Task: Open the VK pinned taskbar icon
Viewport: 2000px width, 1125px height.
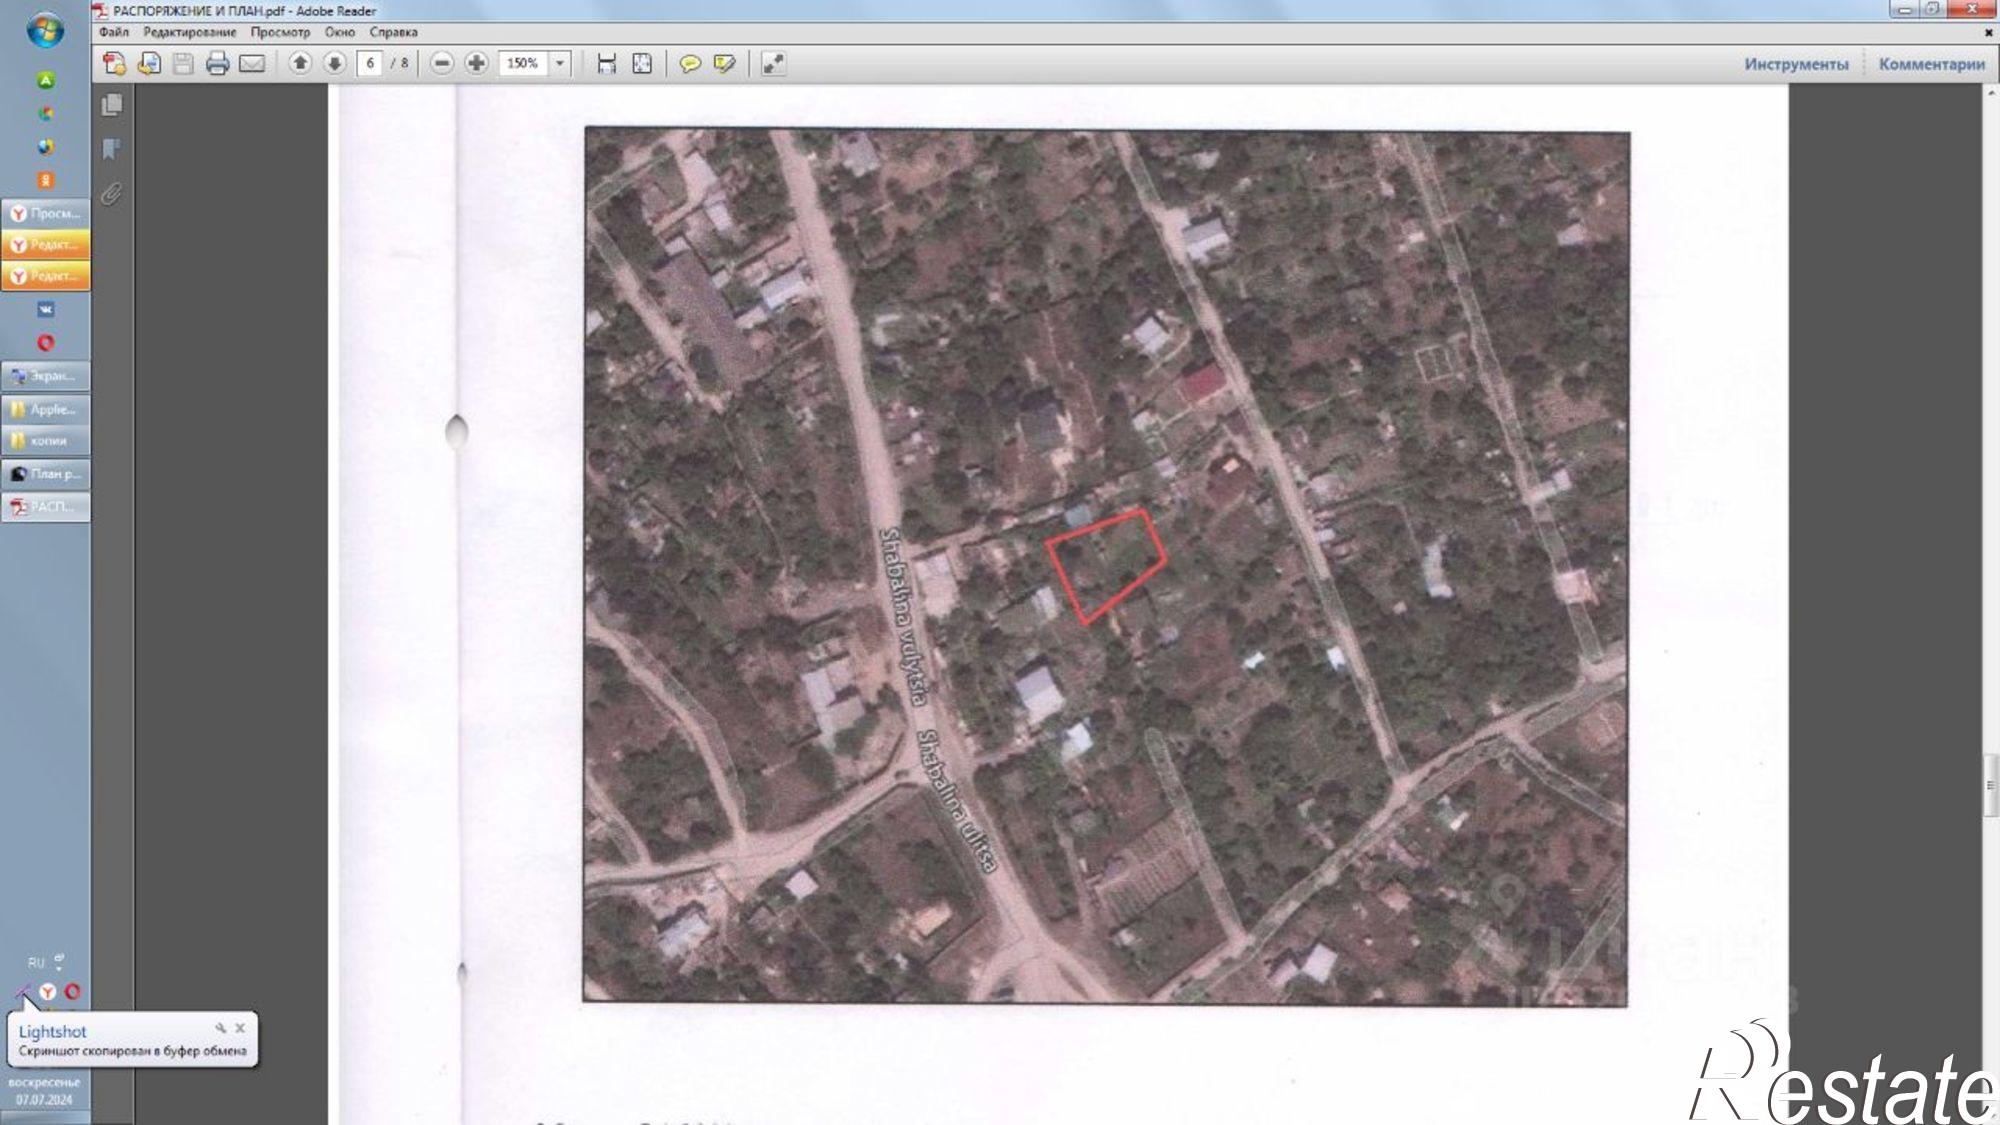Action: pos(45,309)
